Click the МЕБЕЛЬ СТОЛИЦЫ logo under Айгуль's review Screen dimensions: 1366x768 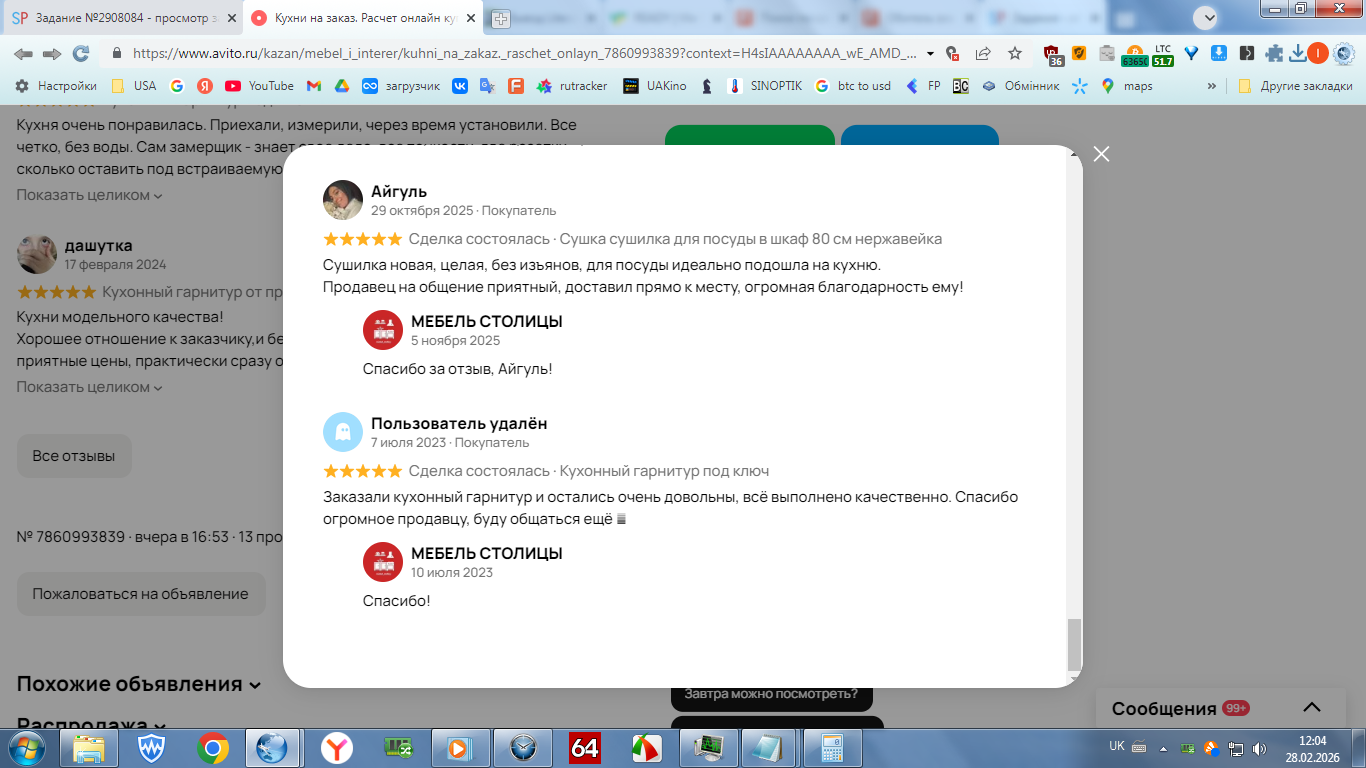382,330
